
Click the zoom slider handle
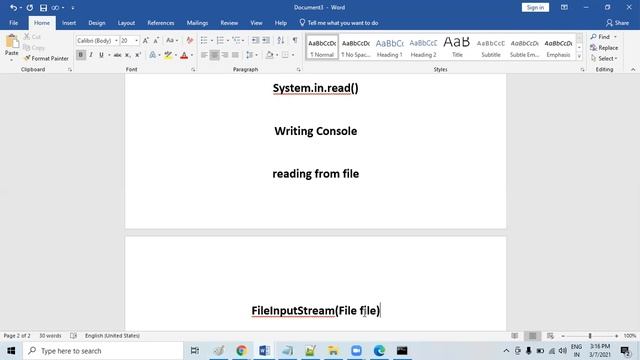[x=590, y=336]
